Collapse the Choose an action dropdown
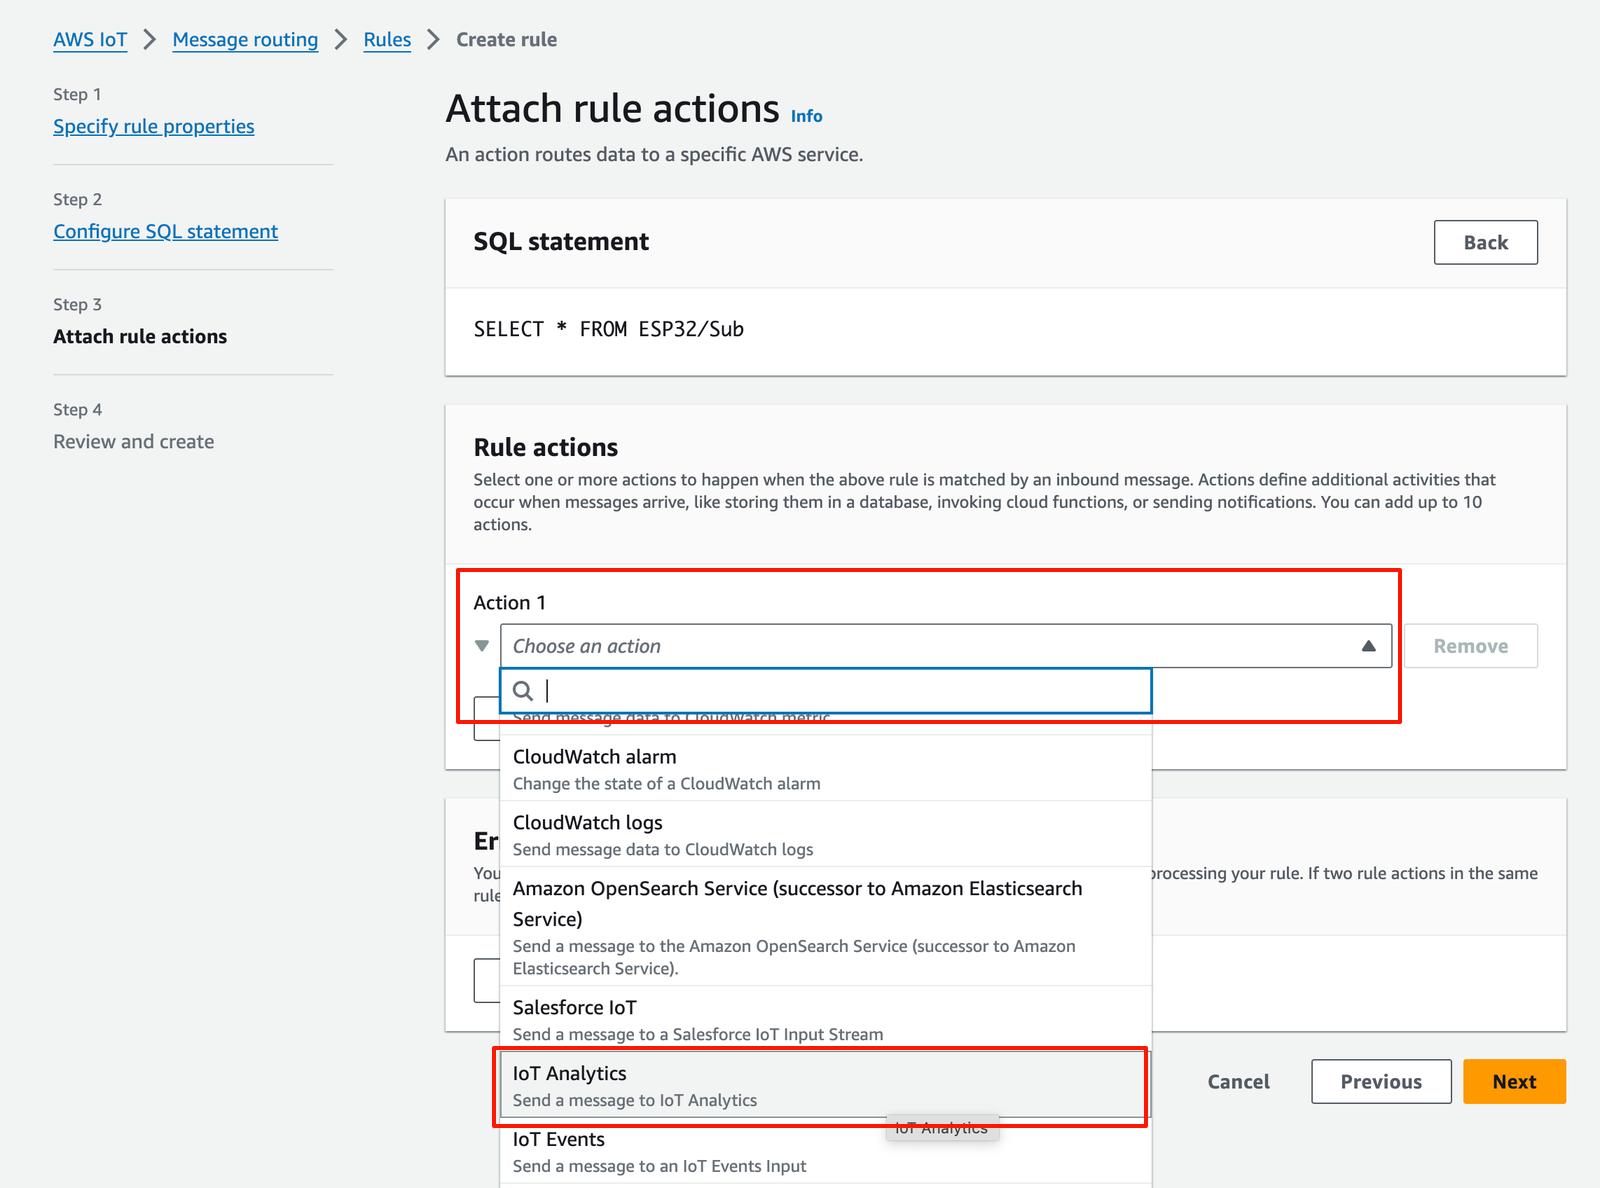Viewport: 1600px width, 1188px height. (x=945, y=646)
